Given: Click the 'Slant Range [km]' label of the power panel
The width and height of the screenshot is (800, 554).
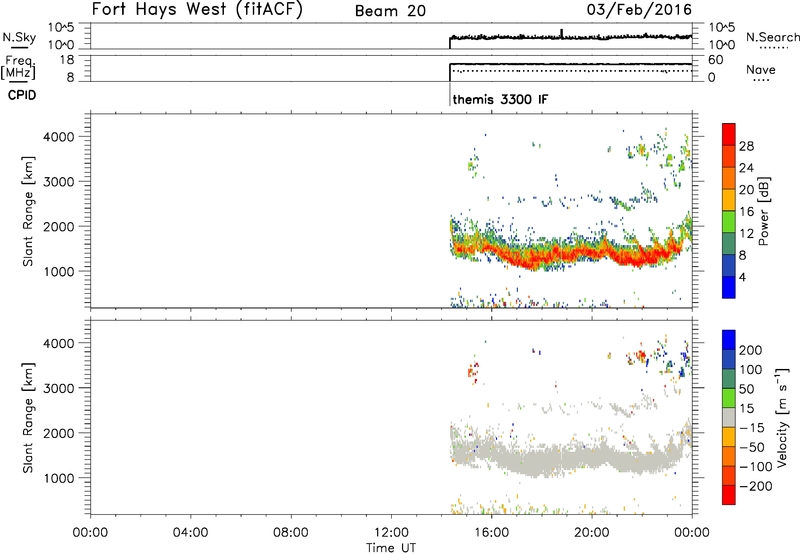Looking at the screenshot, I should click(x=28, y=212).
